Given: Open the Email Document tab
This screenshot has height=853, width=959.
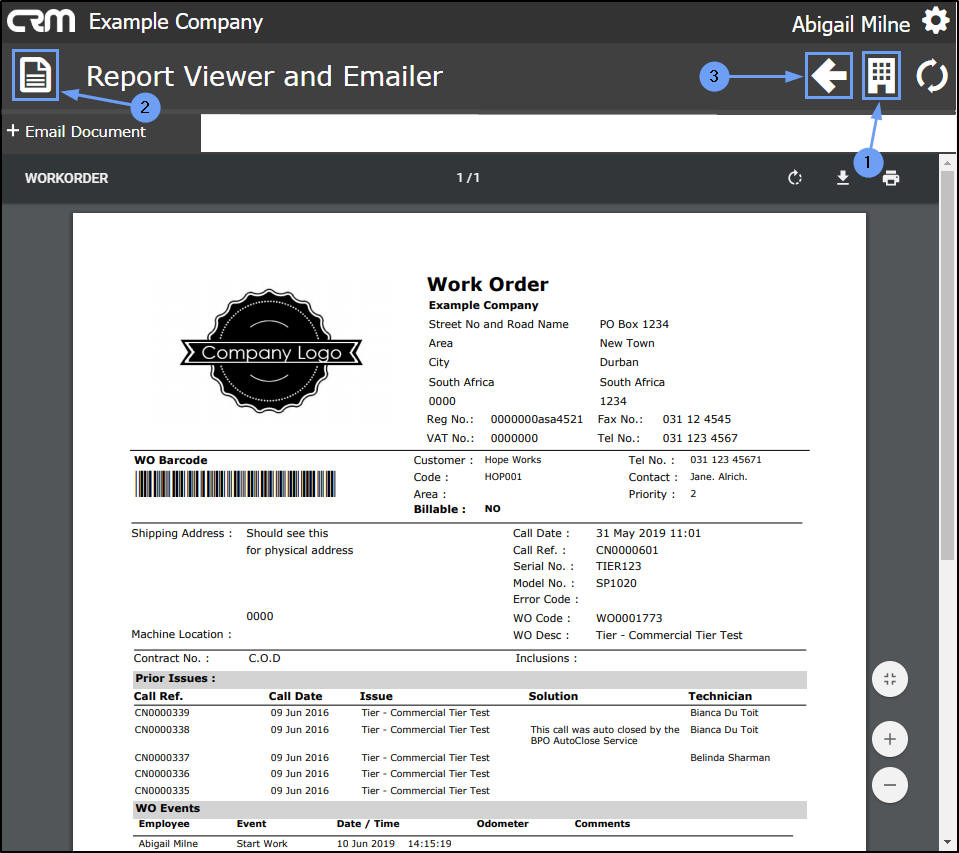Looking at the screenshot, I should pos(77,132).
